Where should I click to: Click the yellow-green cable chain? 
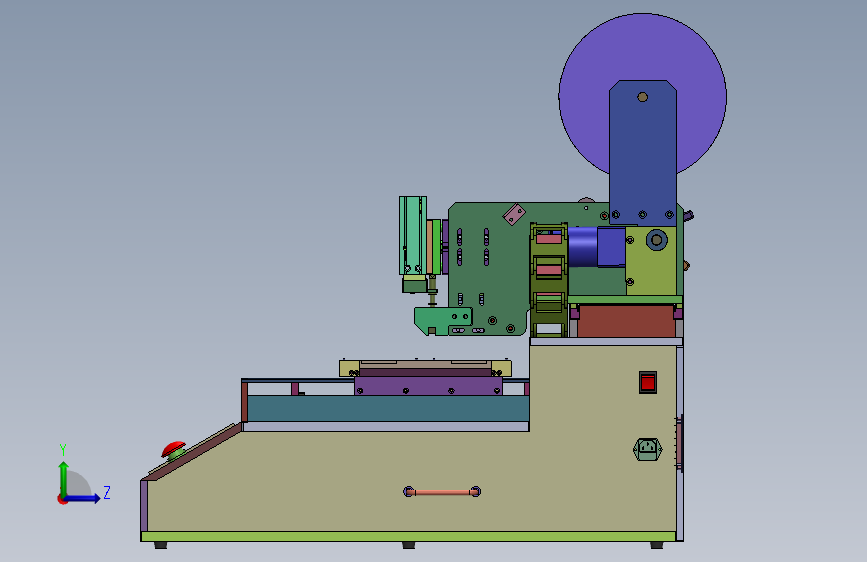pyautogui.click(x=549, y=279)
